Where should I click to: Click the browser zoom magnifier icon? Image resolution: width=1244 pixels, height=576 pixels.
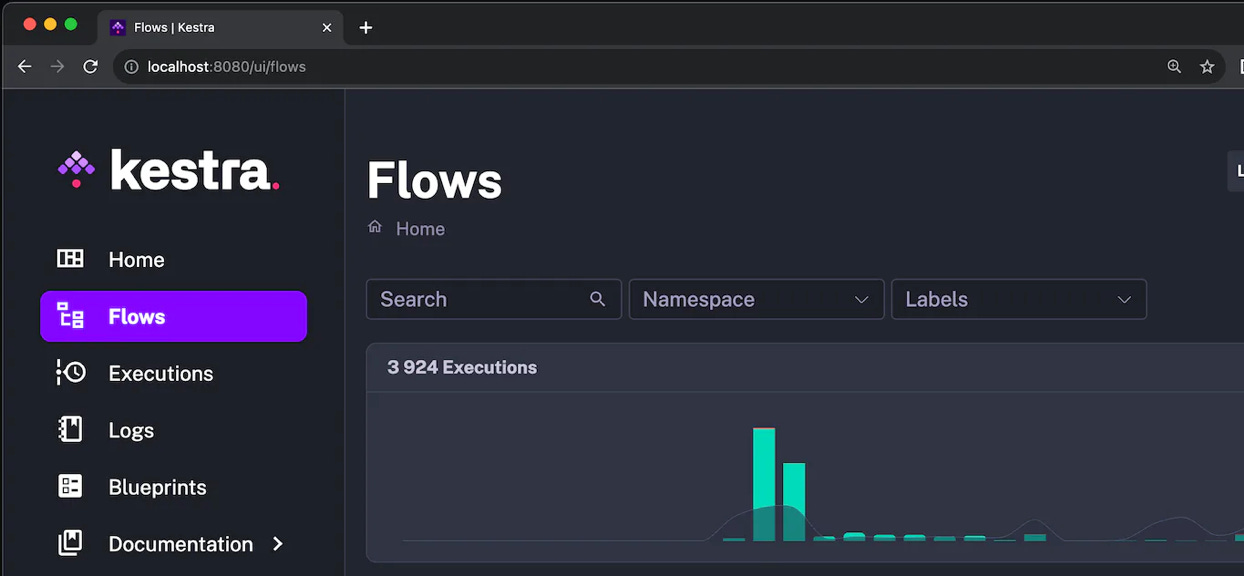(1174, 67)
